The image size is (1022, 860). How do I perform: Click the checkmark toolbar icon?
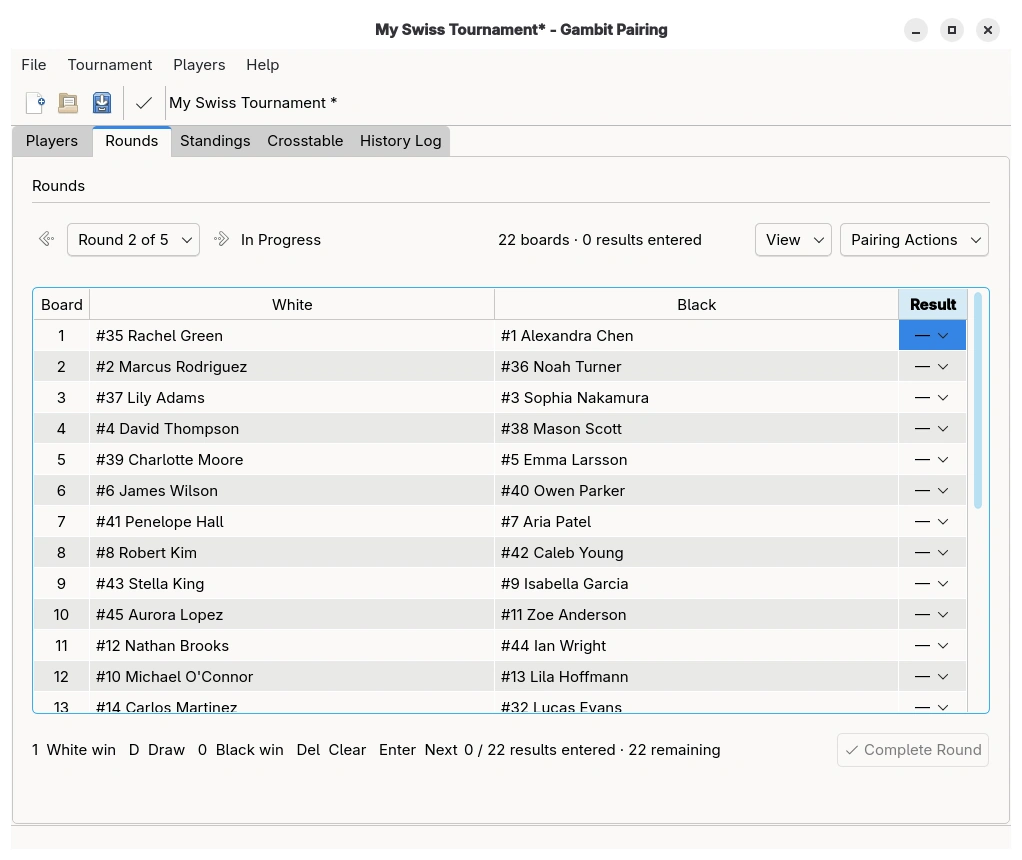click(x=144, y=103)
